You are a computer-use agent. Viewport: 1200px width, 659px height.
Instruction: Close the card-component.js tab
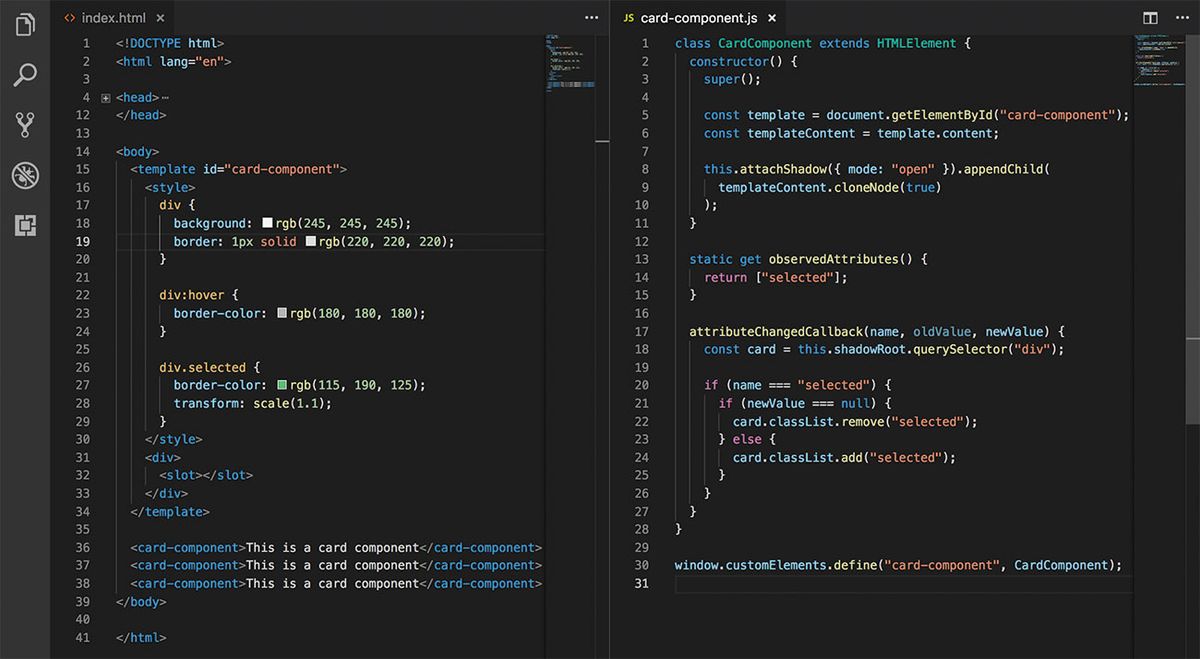(771, 18)
